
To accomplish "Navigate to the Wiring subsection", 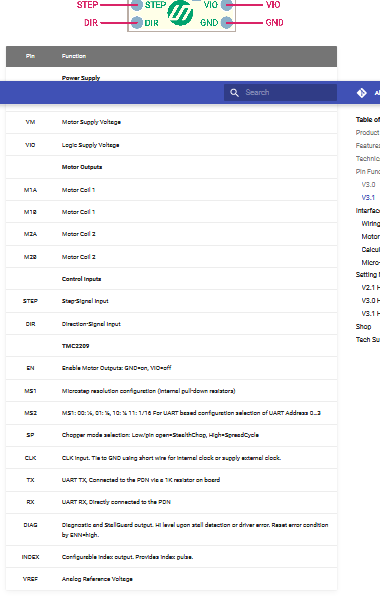I will 370,224.
